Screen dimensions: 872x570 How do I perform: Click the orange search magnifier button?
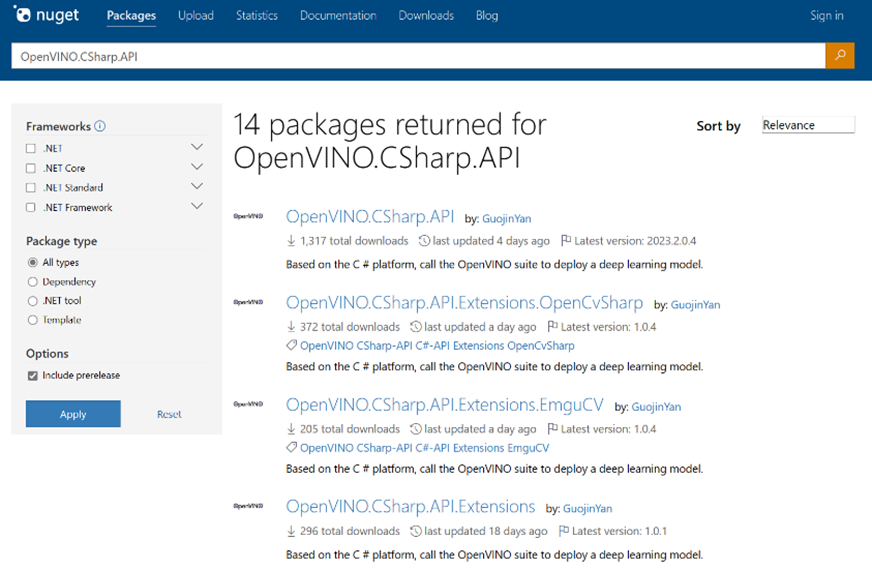point(840,56)
